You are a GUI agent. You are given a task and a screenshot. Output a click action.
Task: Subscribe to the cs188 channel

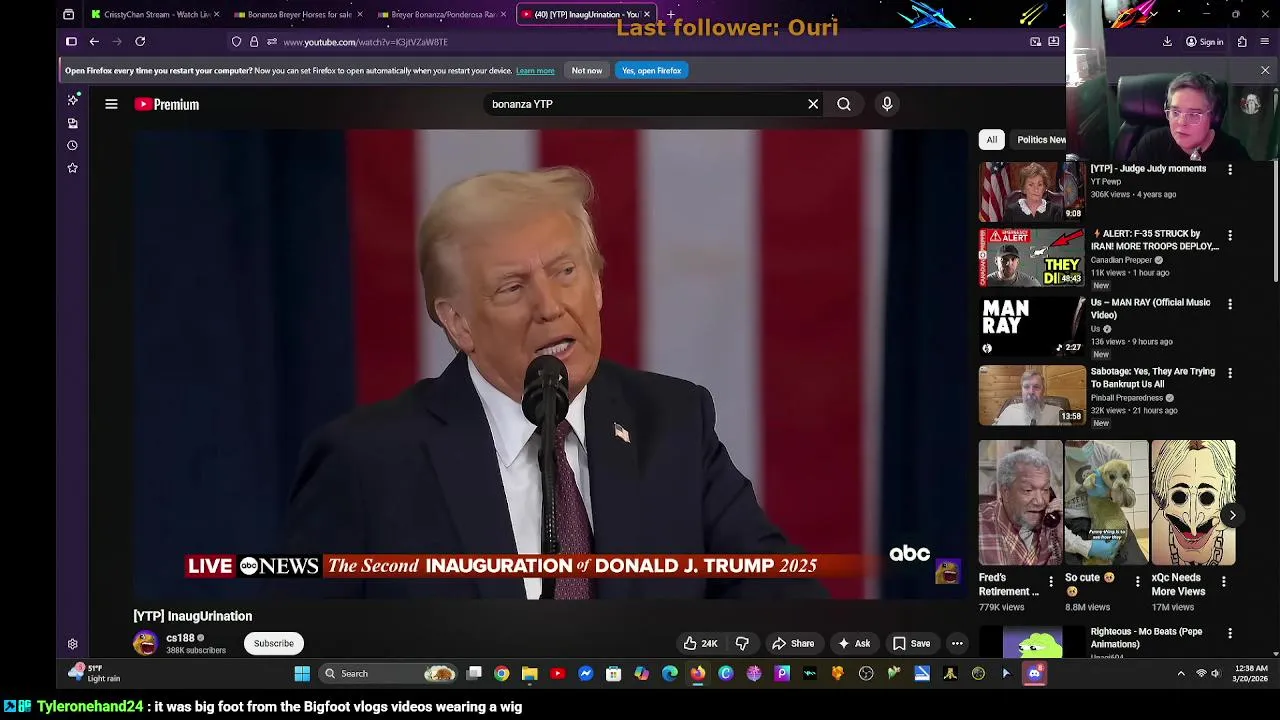(273, 643)
